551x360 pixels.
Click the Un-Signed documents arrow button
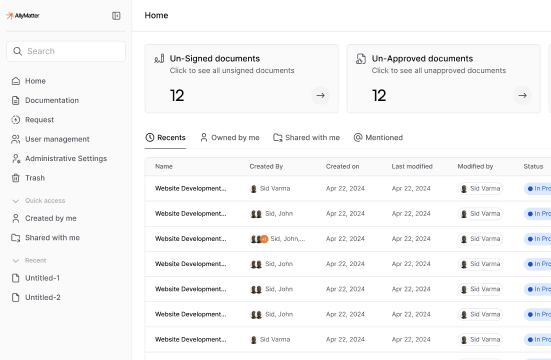point(320,95)
